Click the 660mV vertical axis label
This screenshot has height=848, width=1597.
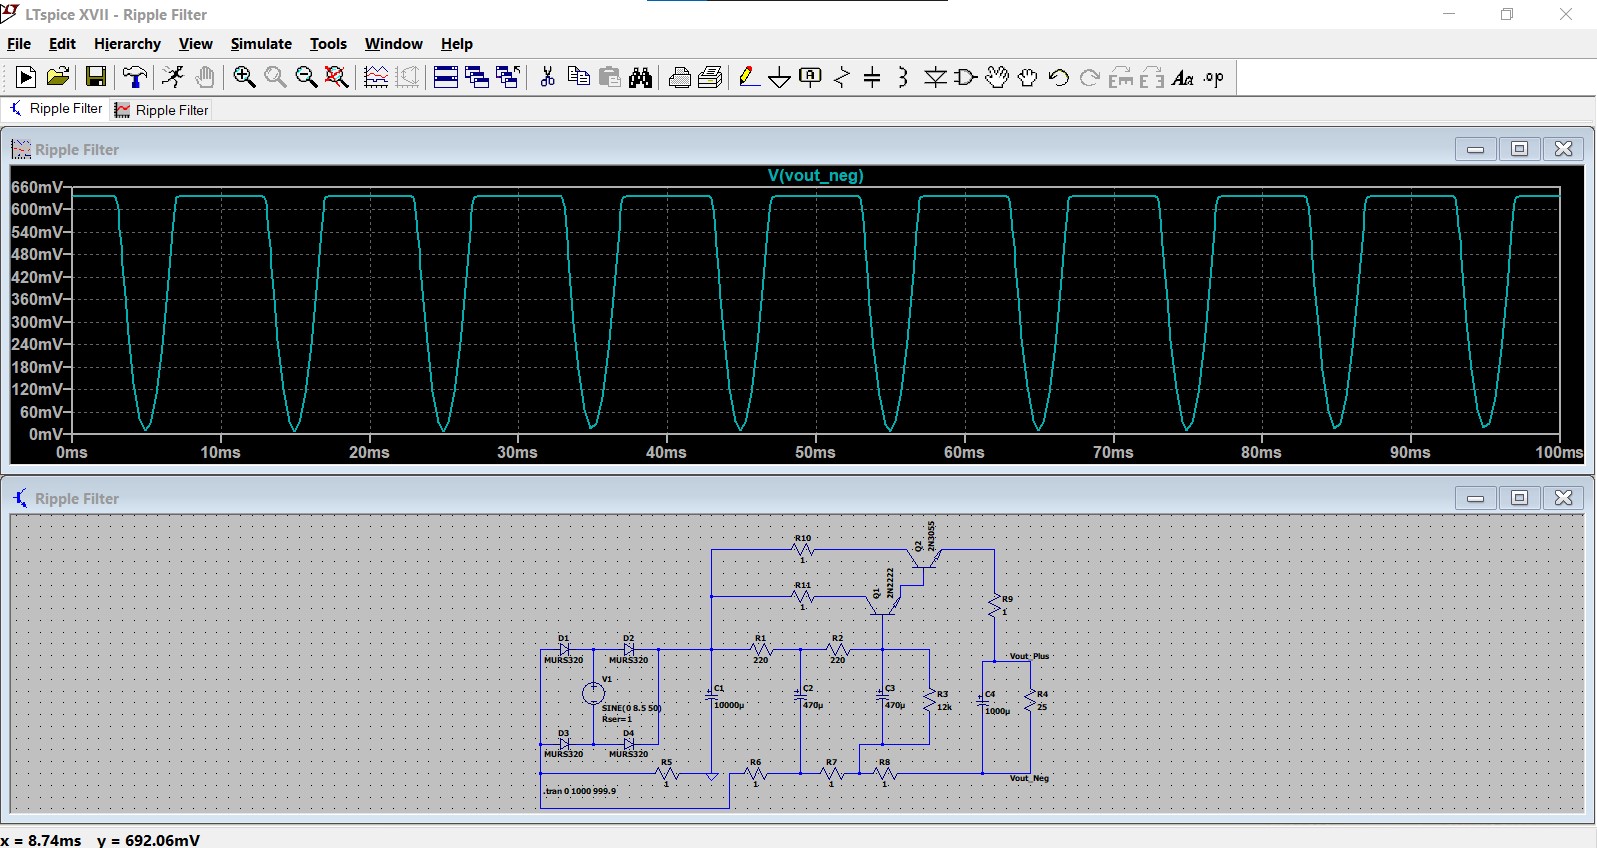coord(37,187)
